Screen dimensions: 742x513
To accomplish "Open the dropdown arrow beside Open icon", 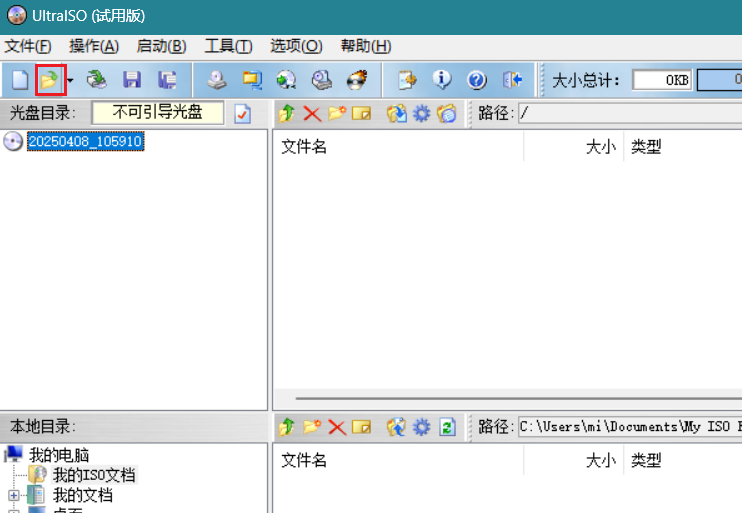I will (71, 80).
